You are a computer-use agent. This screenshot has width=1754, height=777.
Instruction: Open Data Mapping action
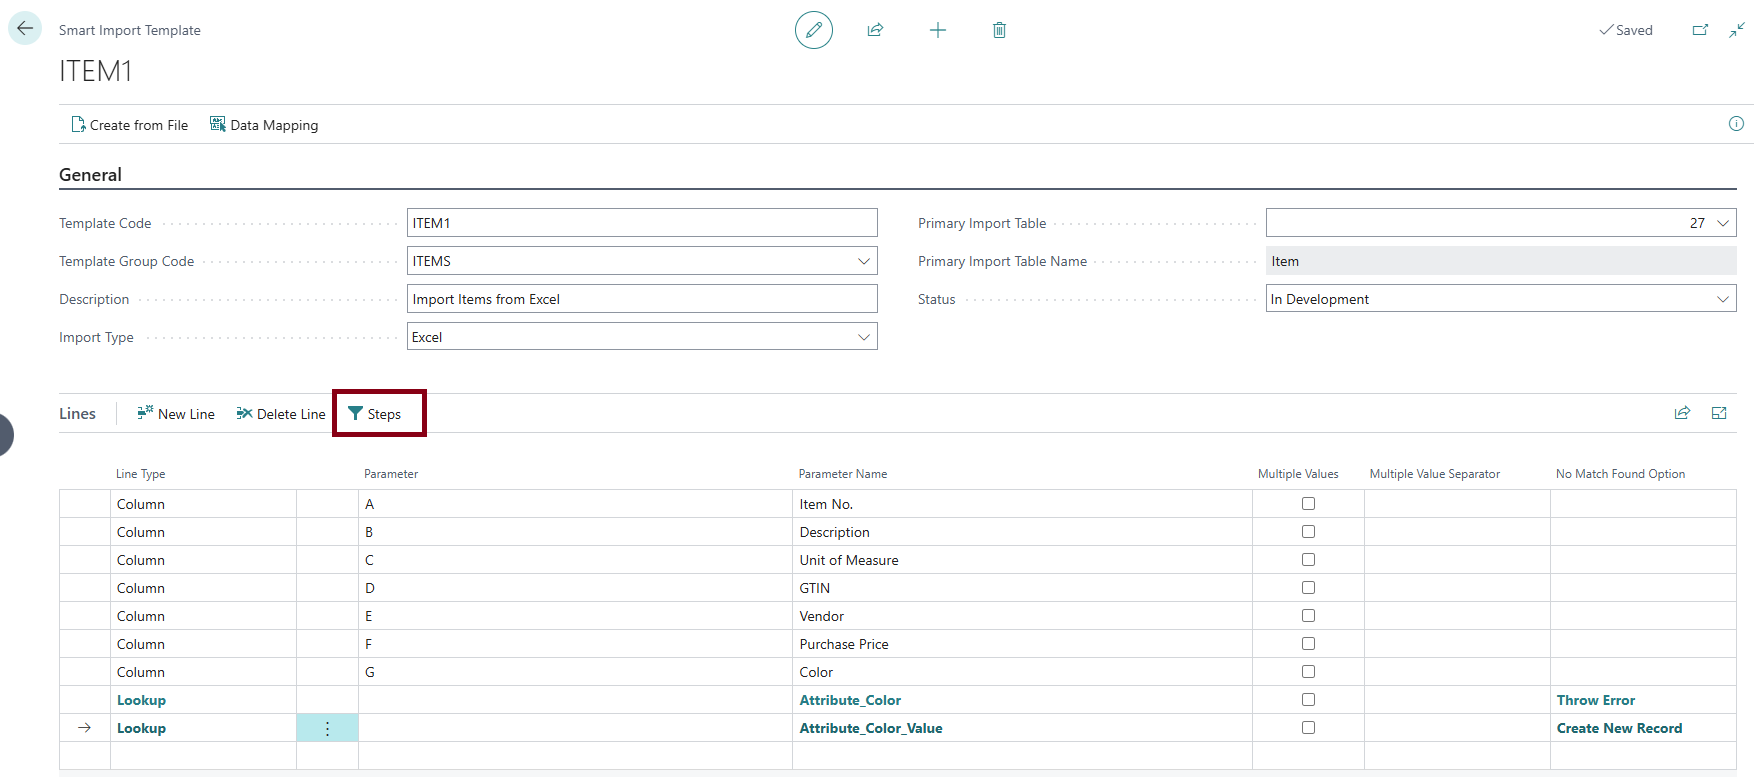[x=264, y=125]
